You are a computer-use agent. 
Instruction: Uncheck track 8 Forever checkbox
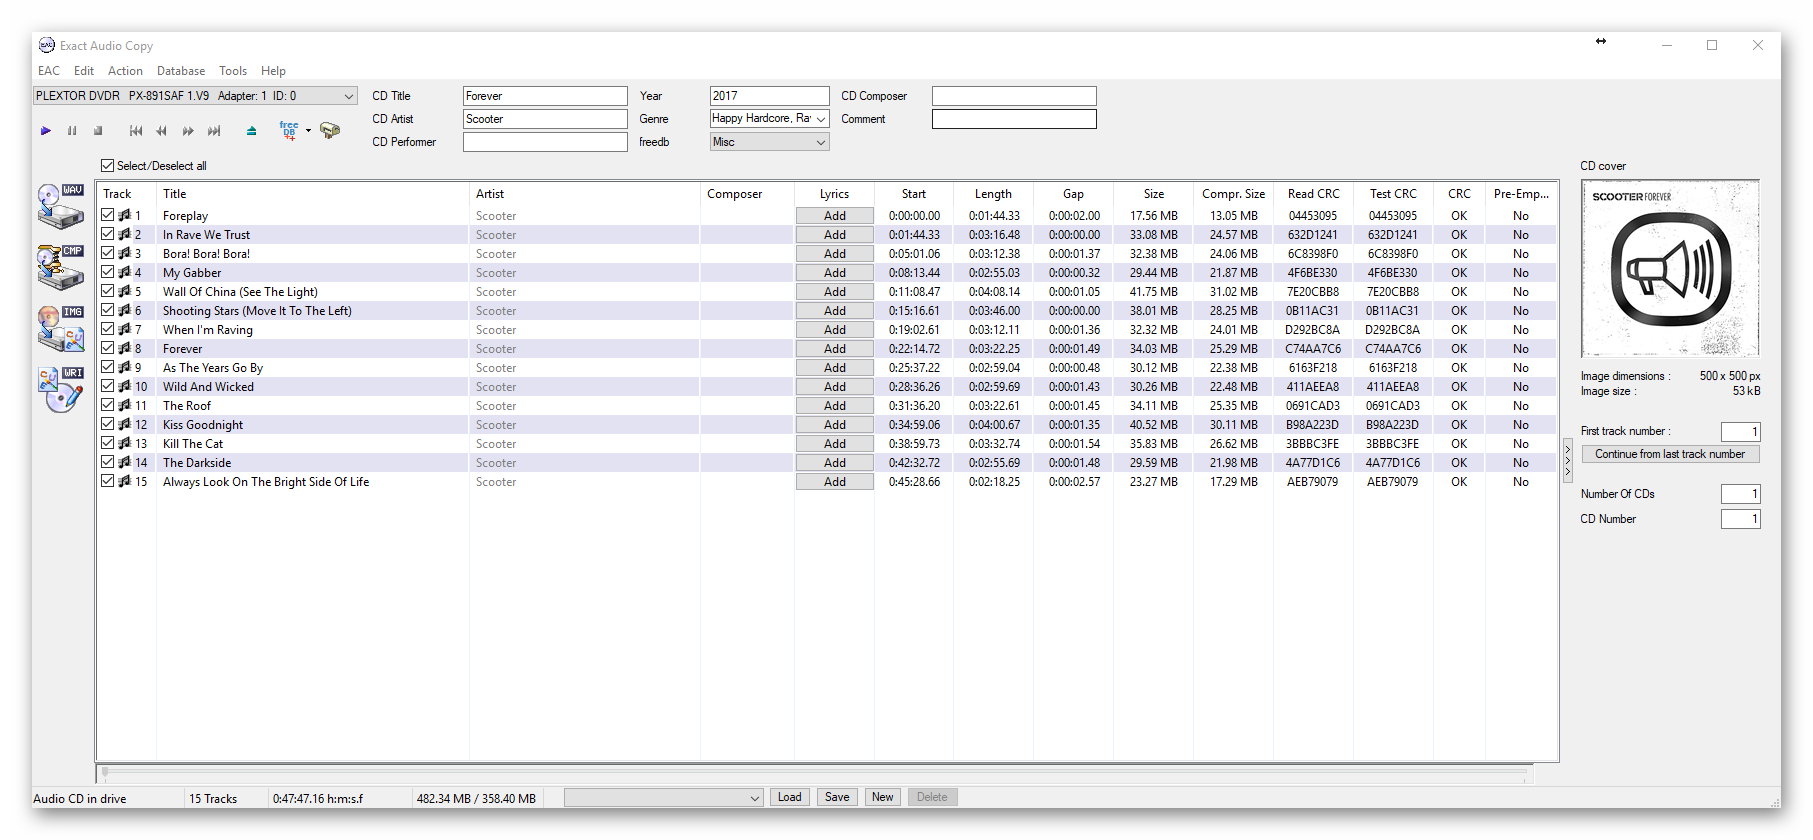click(108, 348)
